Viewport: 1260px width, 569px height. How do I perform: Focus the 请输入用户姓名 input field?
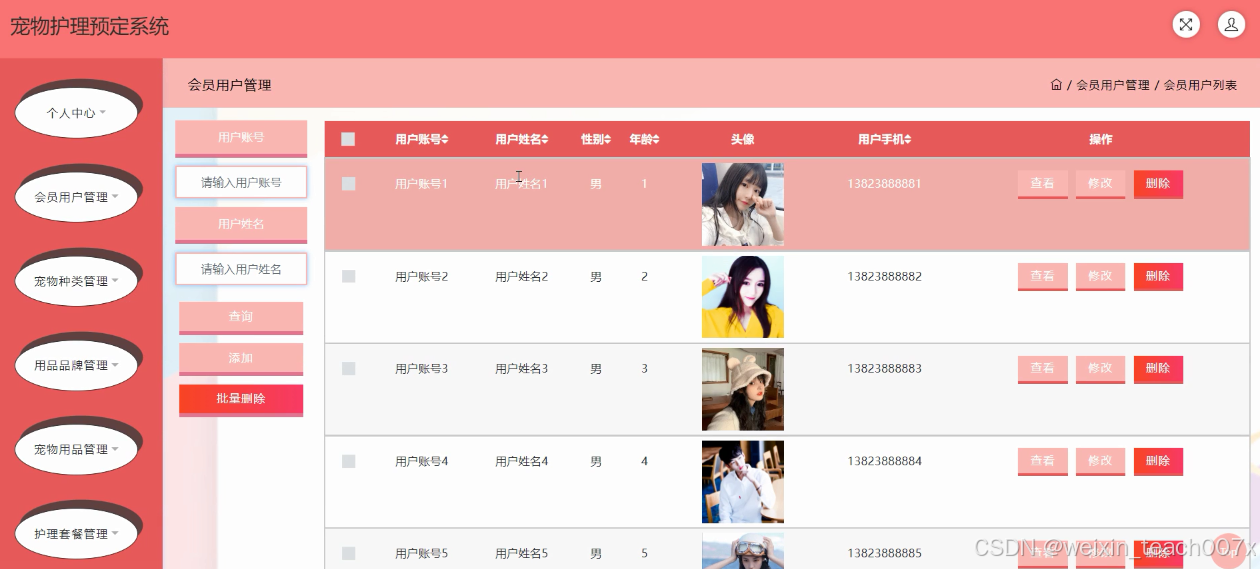pyautogui.click(x=241, y=269)
